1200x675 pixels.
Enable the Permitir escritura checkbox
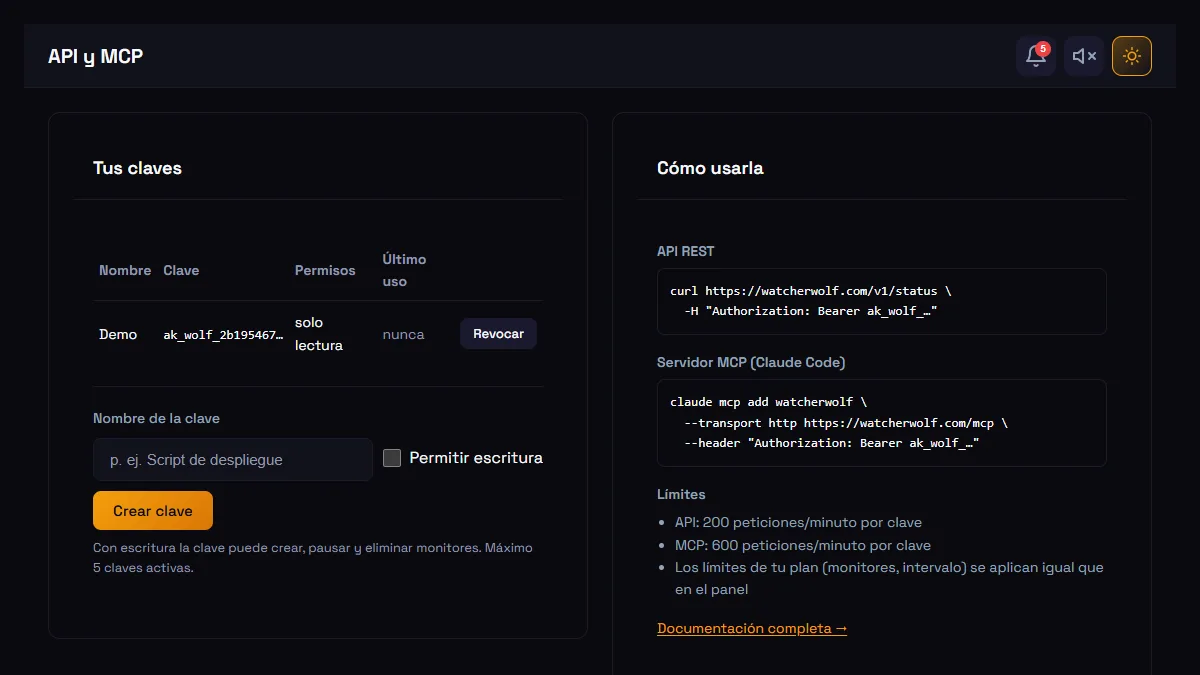tap(392, 458)
